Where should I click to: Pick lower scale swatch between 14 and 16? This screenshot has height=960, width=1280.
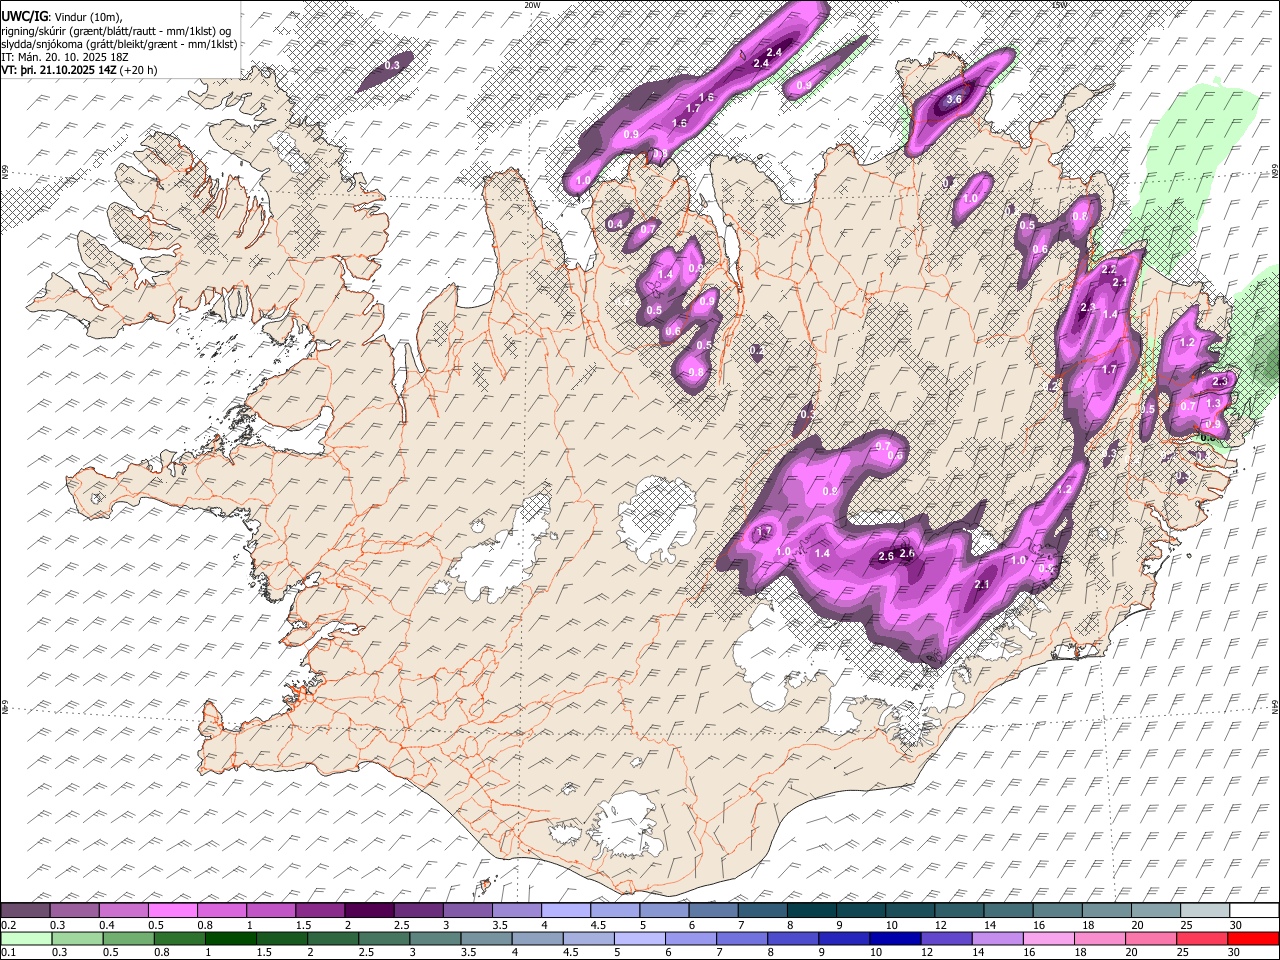coord(999,938)
